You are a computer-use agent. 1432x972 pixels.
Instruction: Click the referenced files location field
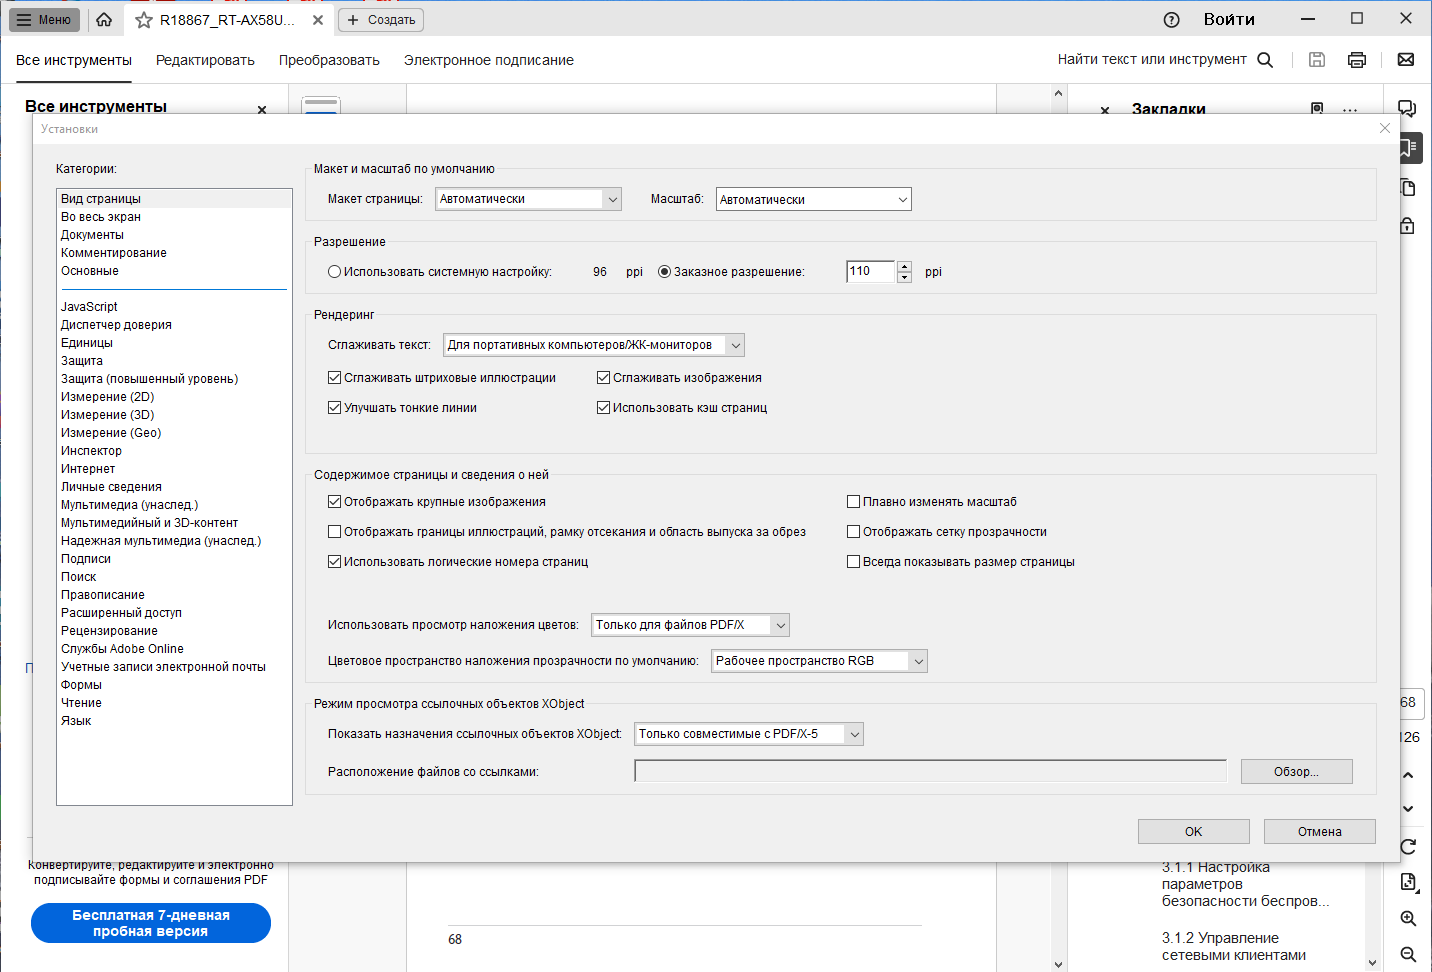pyautogui.click(x=930, y=771)
